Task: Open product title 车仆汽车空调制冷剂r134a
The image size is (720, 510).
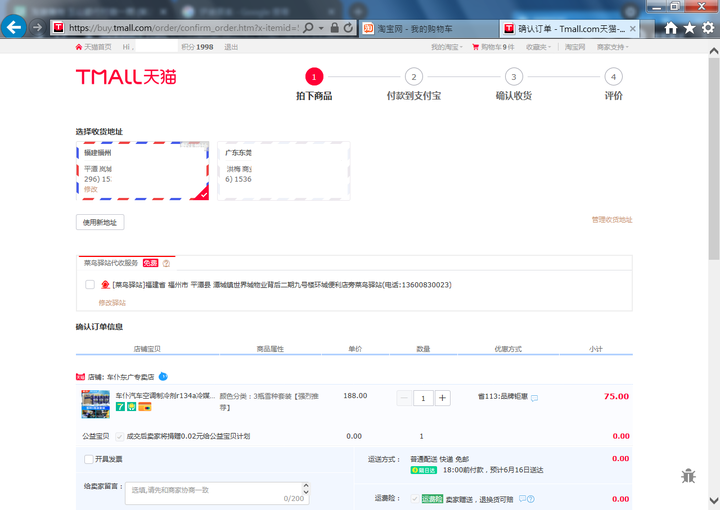Action: pyautogui.click(x=165, y=396)
